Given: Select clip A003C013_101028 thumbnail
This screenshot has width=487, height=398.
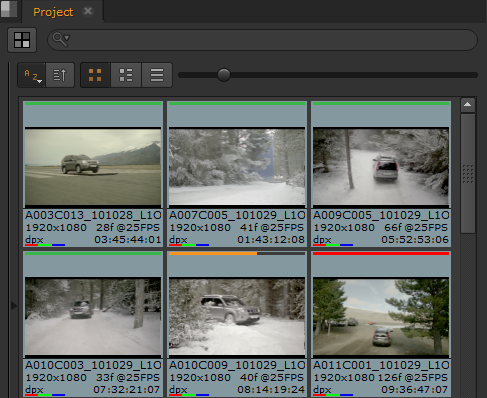Looking at the screenshot, I should (93, 167).
